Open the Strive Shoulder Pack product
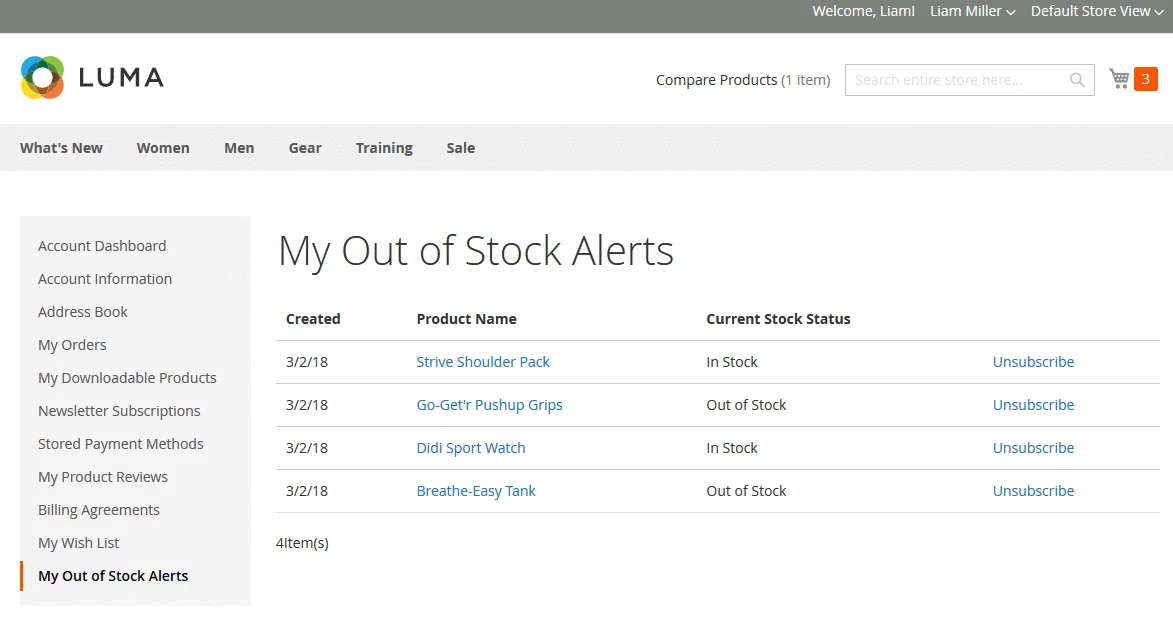The width and height of the screenshot is (1173, 631). (x=483, y=362)
